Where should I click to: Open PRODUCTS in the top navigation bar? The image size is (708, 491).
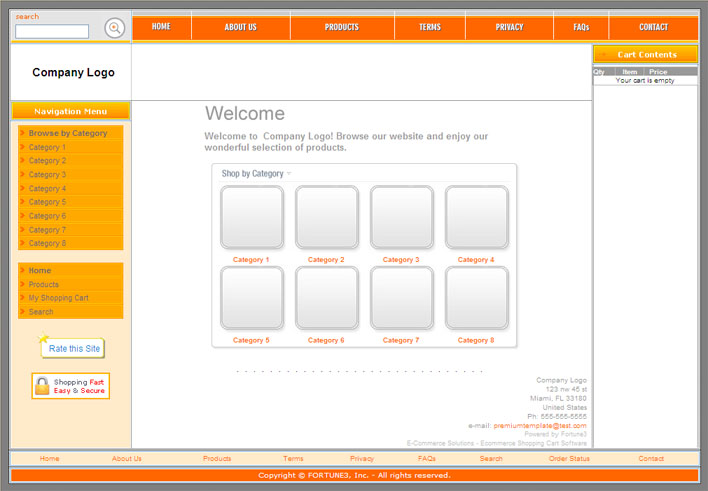tap(341, 27)
